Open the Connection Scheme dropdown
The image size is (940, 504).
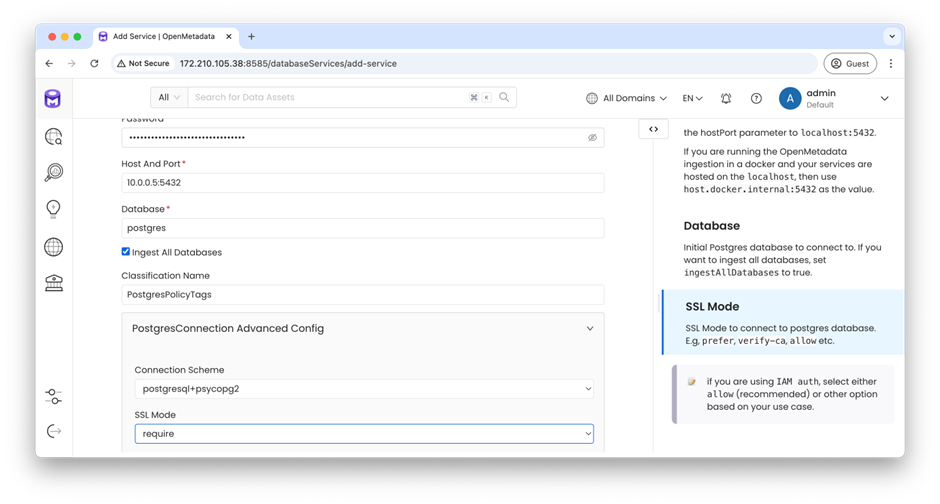click(x=364, y=389)
